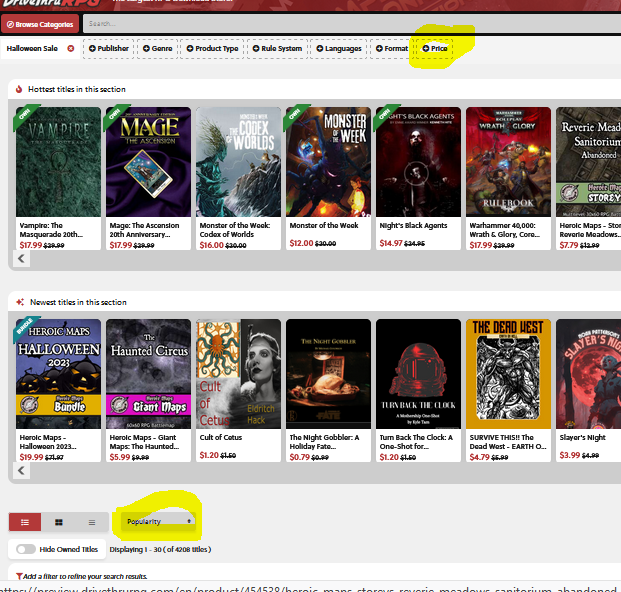Expand the Format filter
The image size is (621, 592).
tap(391, 48)
